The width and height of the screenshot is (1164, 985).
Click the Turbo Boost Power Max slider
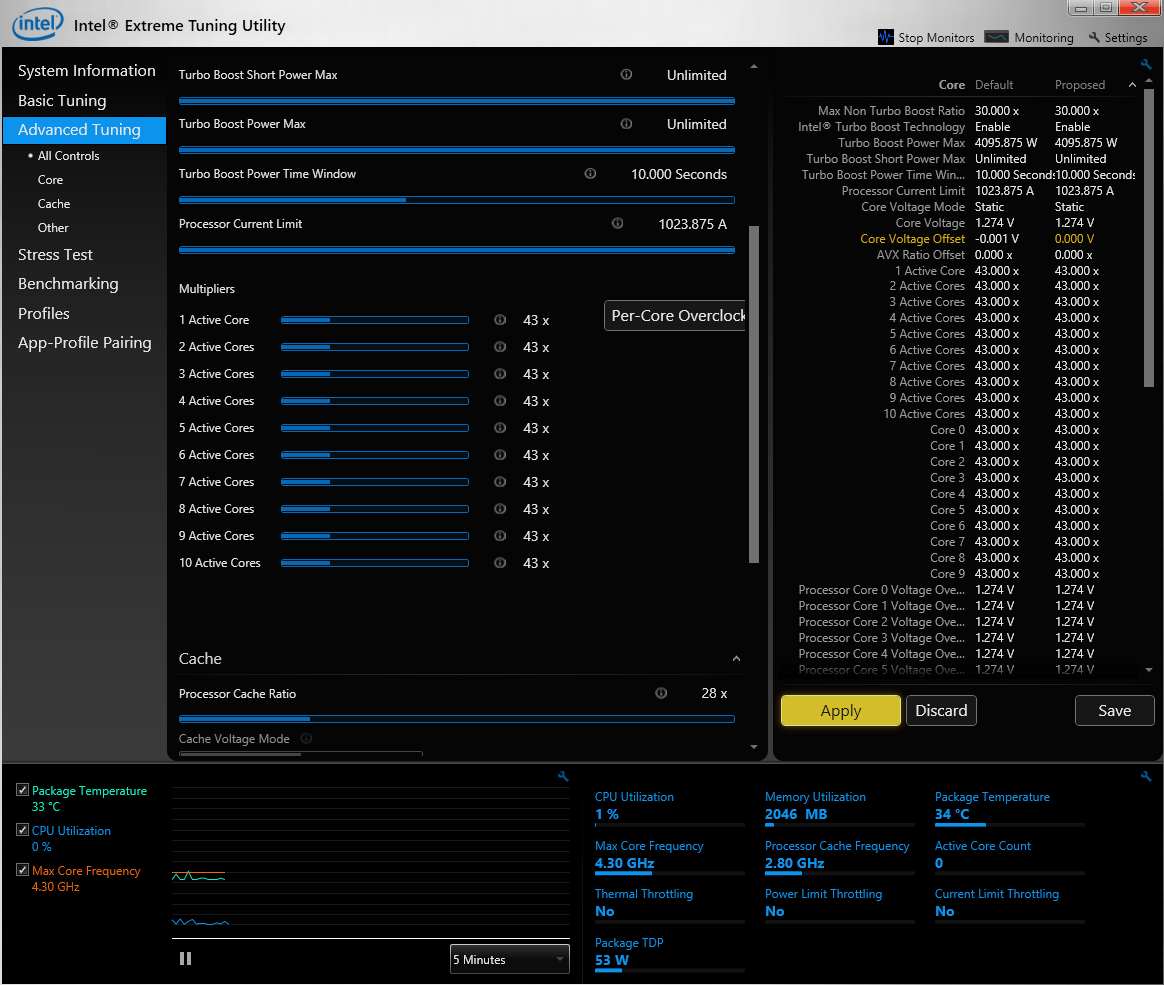pos(457,149)
